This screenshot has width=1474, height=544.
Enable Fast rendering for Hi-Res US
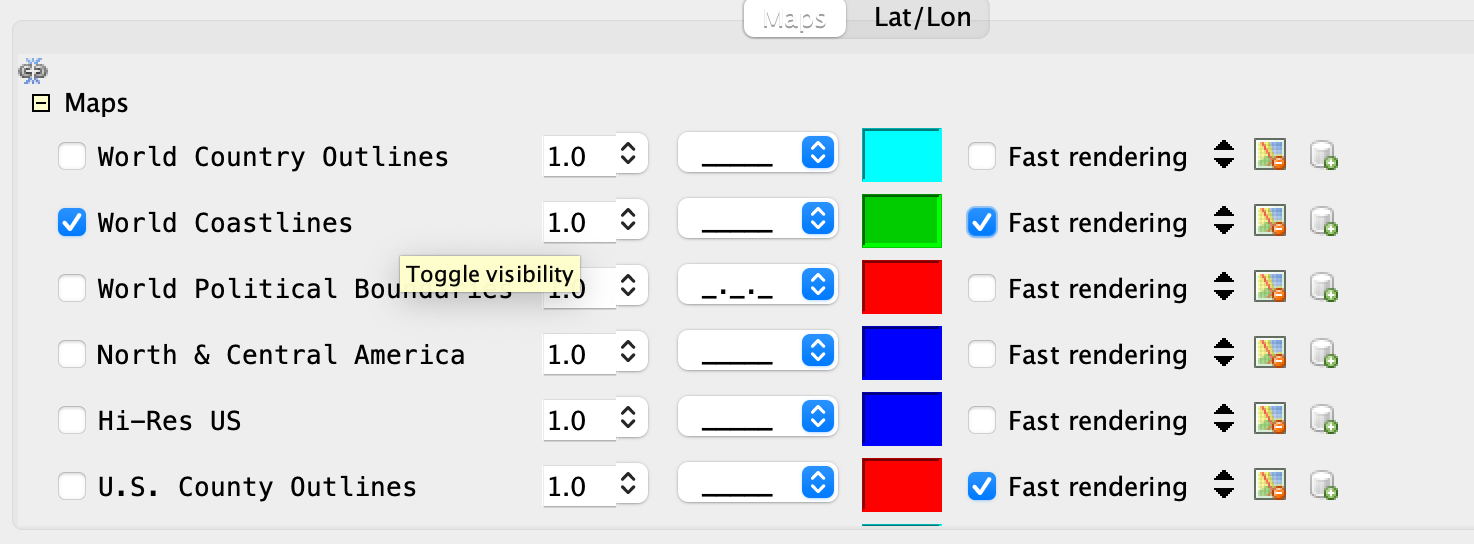[982, 420]
